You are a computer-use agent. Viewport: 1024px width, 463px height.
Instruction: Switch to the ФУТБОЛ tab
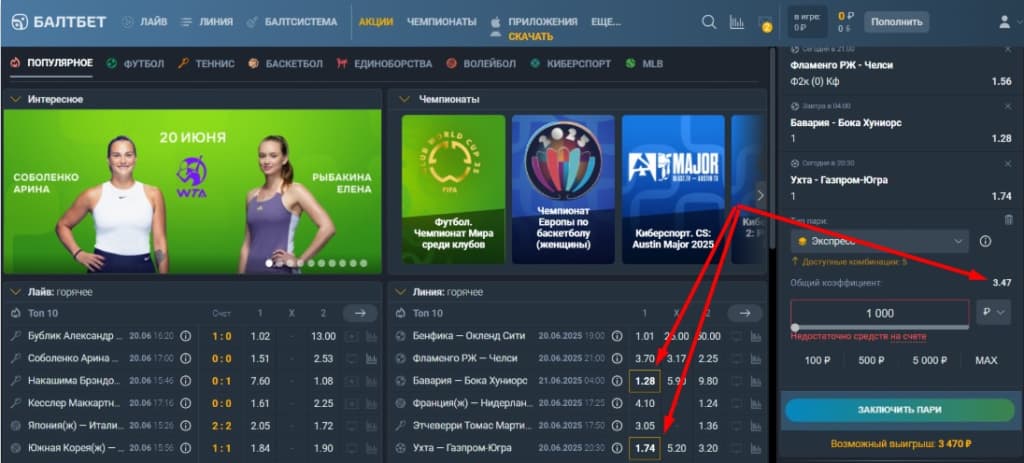point(135,63)
